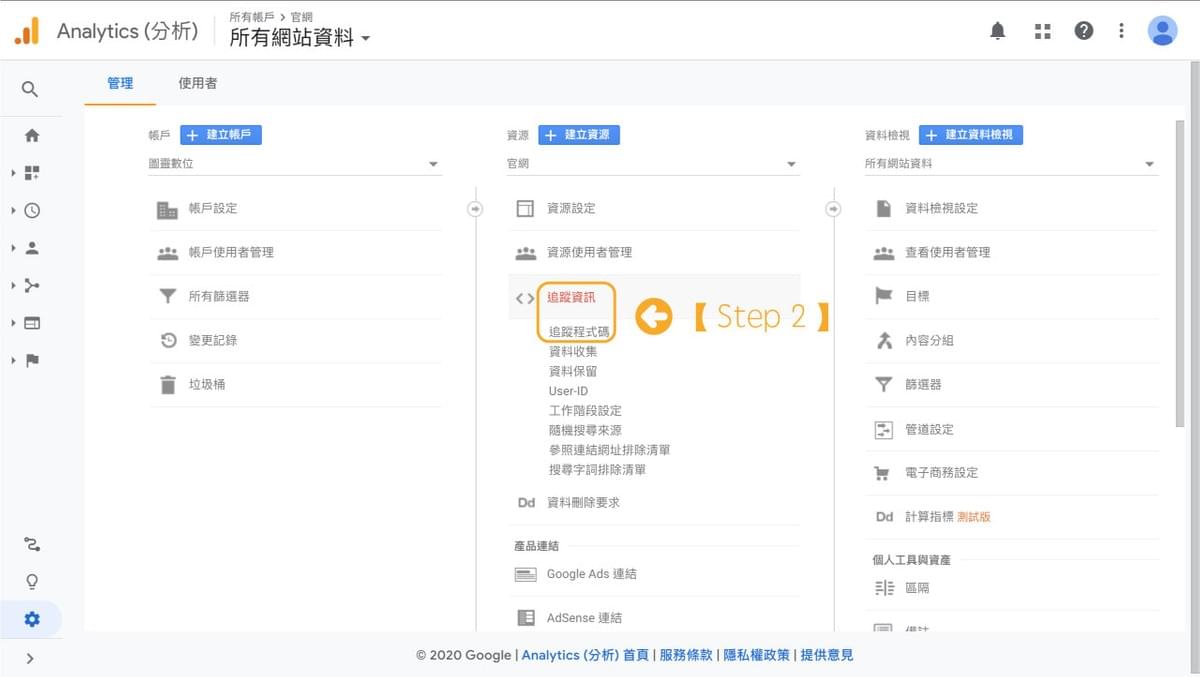Open Acquisition branching icon in sidebar
The height and width of the screenshot is (677, 1200).
point(32,286)
